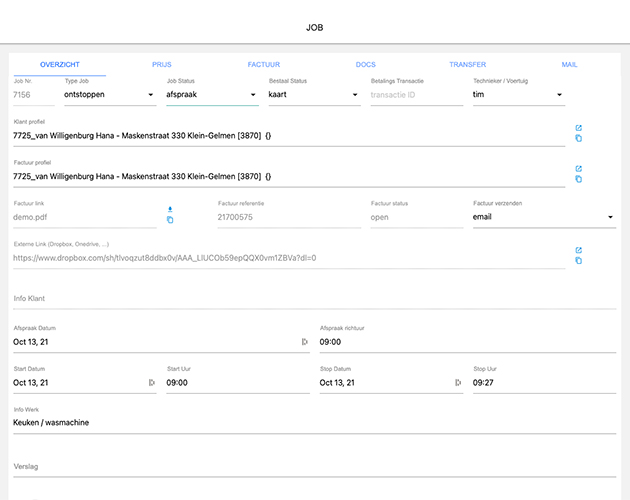Open the Externe Link Dropbox URL icon
Viewport: 630px width, 500px height.
(579, 251)
